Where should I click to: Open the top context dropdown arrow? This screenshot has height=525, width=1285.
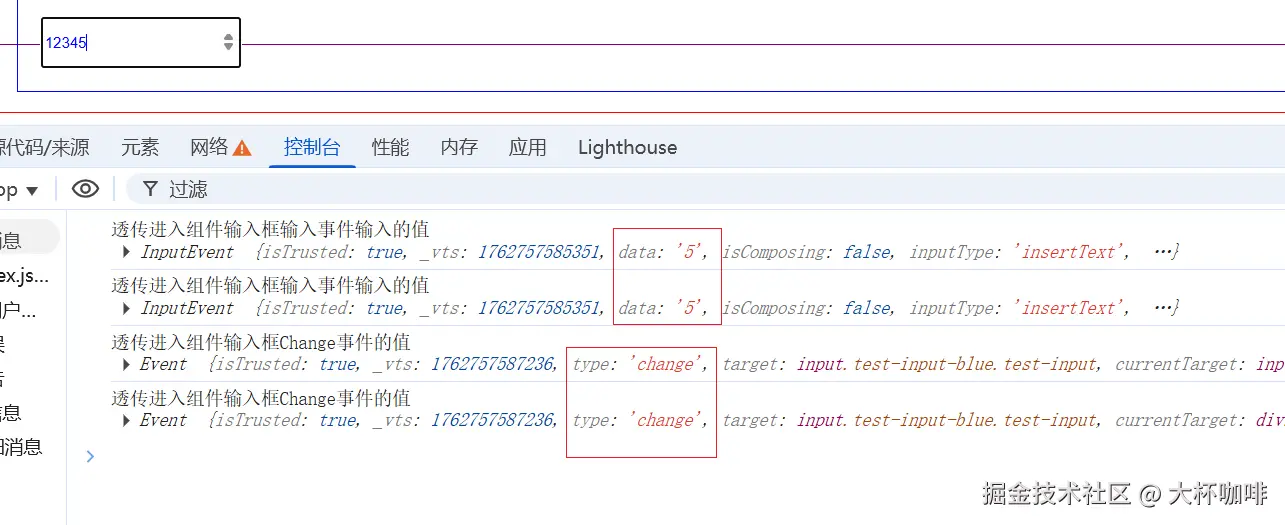tap(32, 190)
